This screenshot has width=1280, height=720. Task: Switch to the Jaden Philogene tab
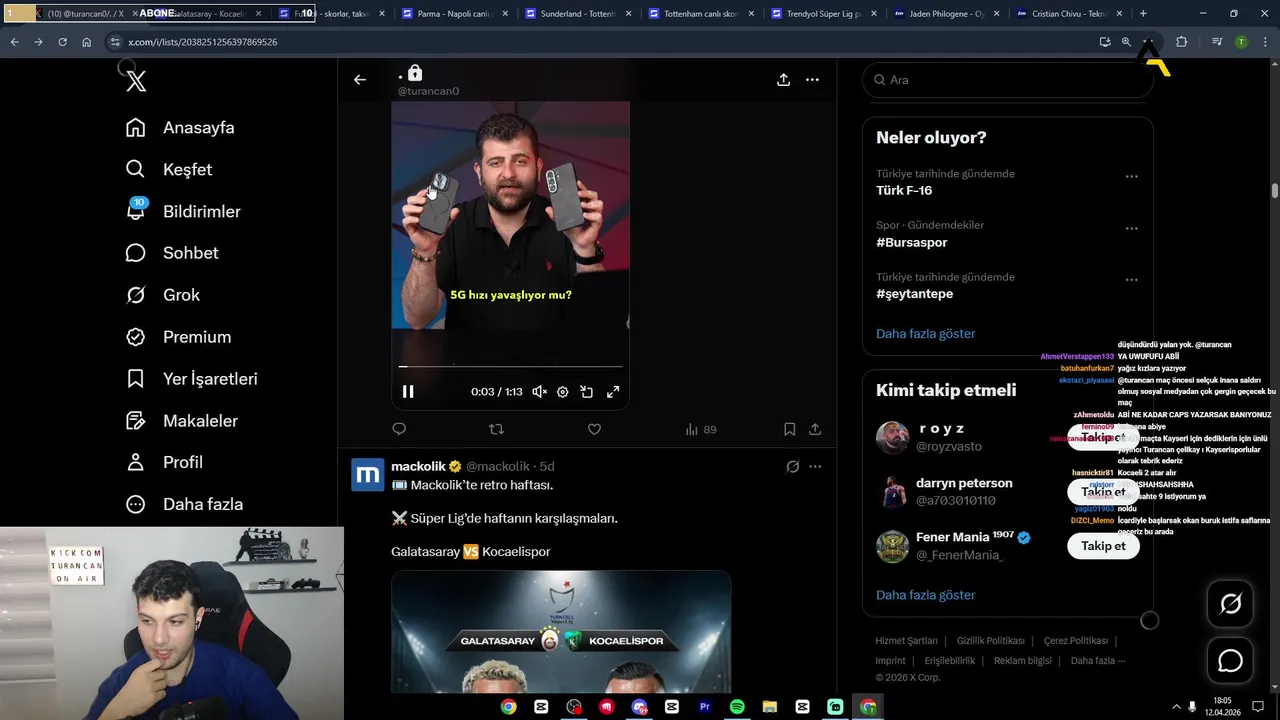[x=946, y=14]
